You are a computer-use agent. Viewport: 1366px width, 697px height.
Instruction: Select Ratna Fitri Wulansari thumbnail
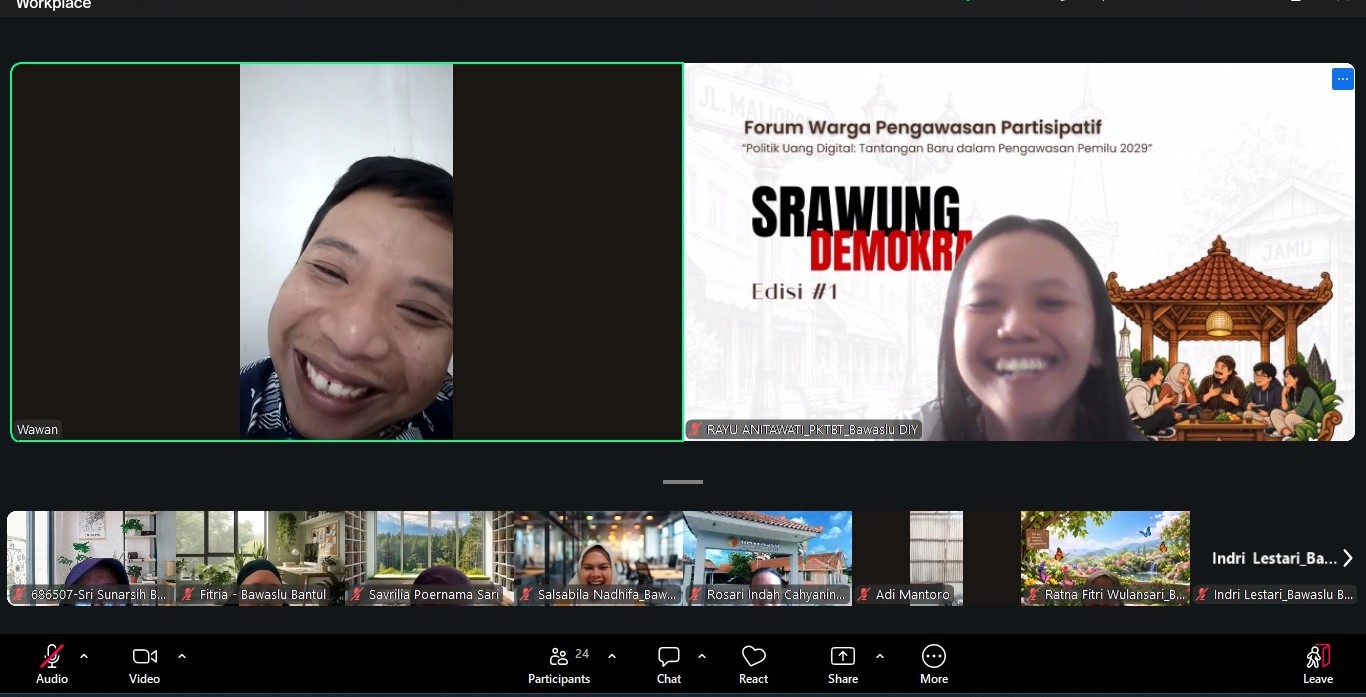[x=1105, y=558]
